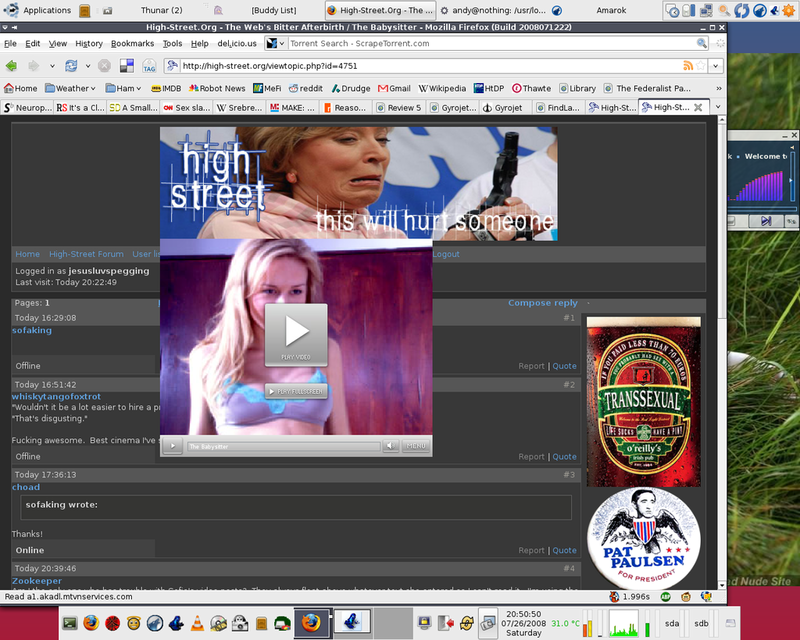This screenshot has height=640, width=800.
Task: Click the TAG this page icon
Action: coord(149,66)
